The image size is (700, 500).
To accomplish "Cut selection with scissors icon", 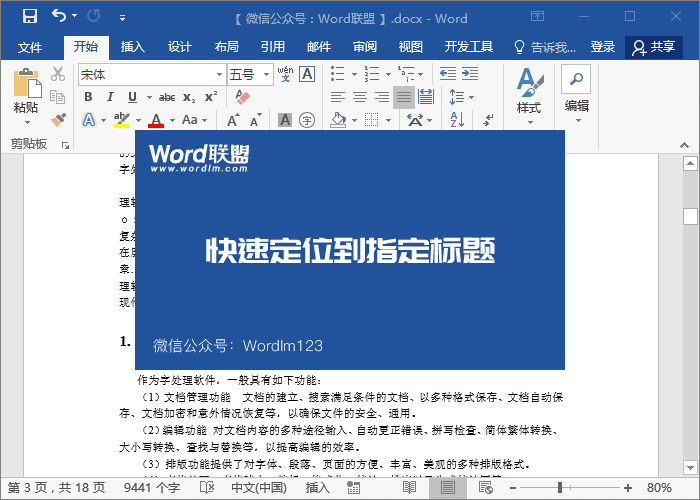I will click(58, 74).
